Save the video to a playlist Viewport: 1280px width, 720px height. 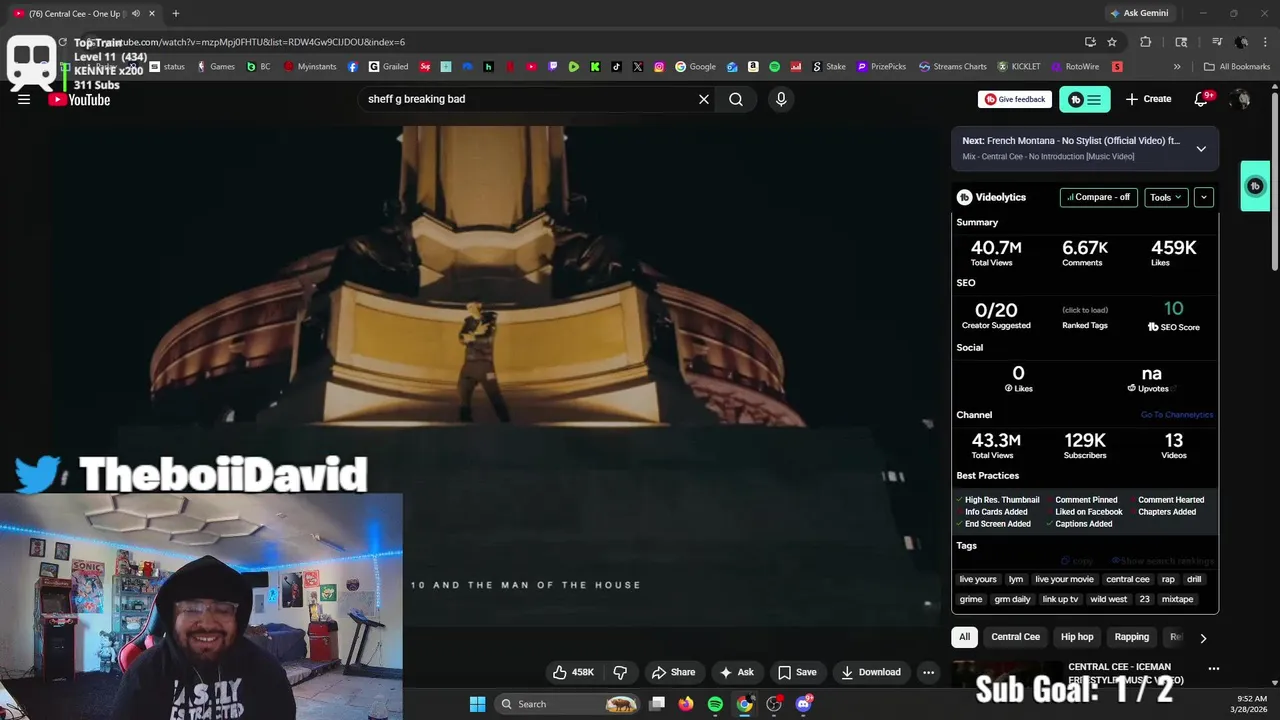coord(797,672)
